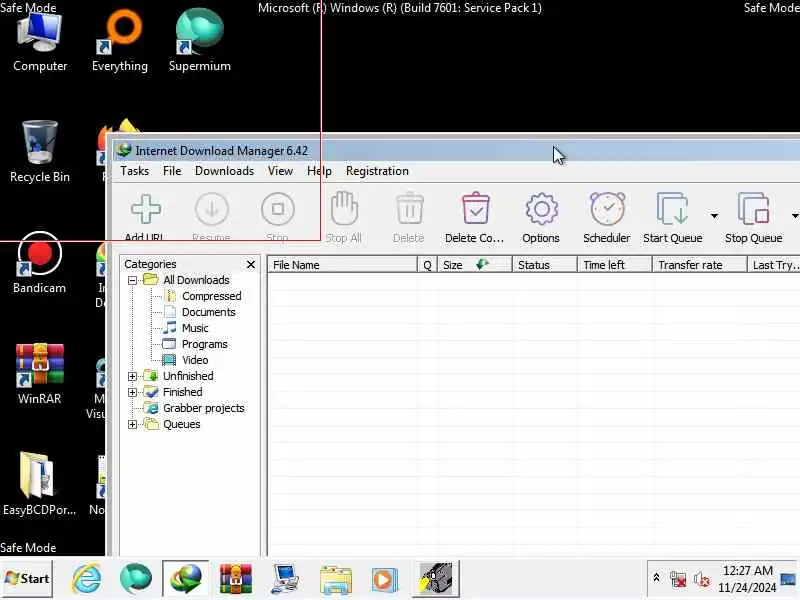Sort by Size column header

(x=475, y=265)
